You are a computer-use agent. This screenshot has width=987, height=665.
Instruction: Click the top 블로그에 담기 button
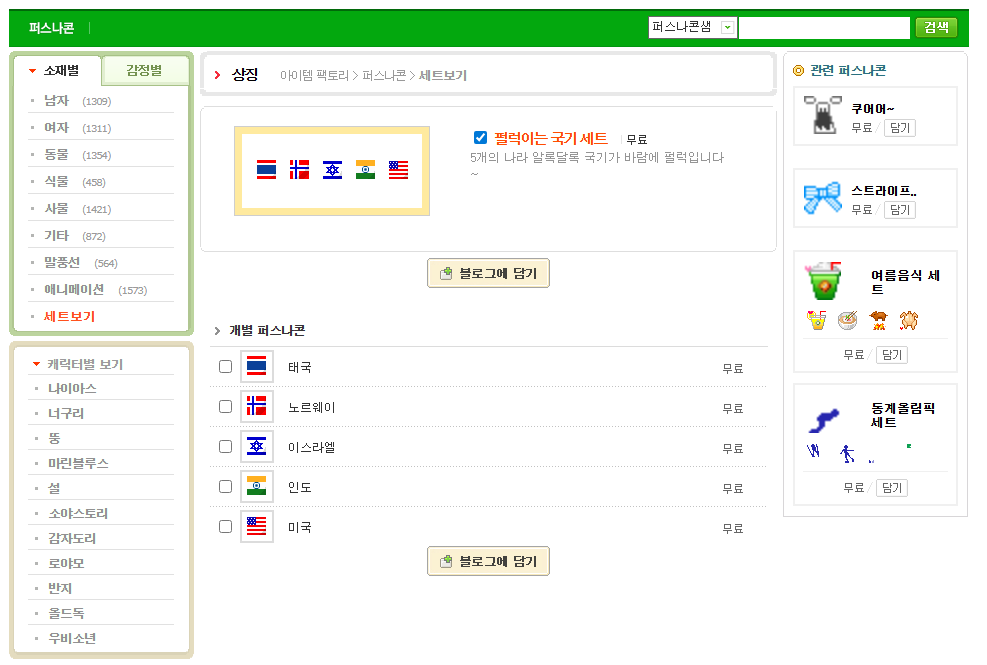pos(488,274)
